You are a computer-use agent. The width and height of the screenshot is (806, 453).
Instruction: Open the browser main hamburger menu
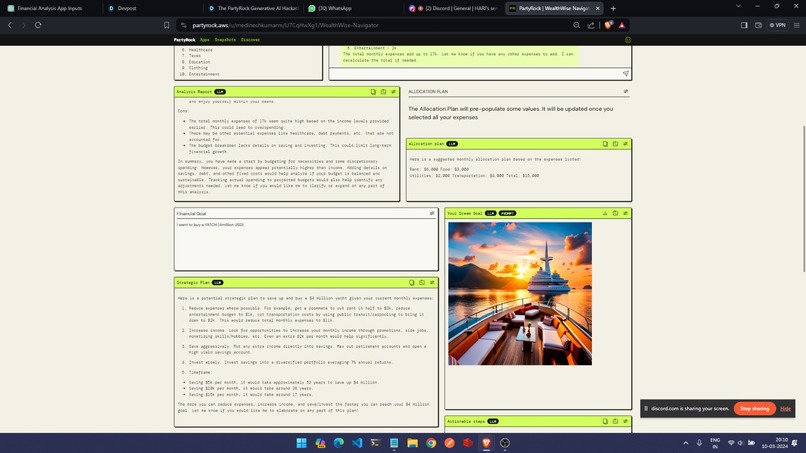coord(797,25)
